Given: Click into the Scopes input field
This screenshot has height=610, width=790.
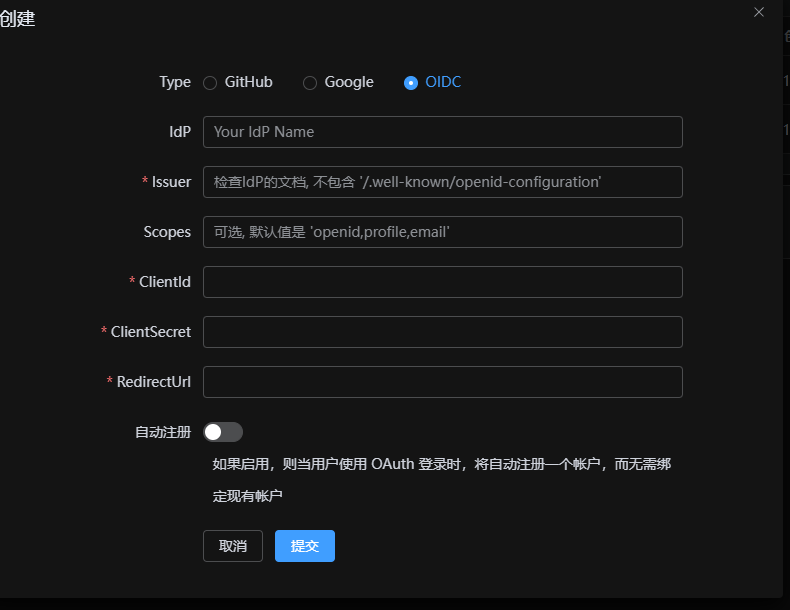Looking at the screenshot, I should 442,232.
